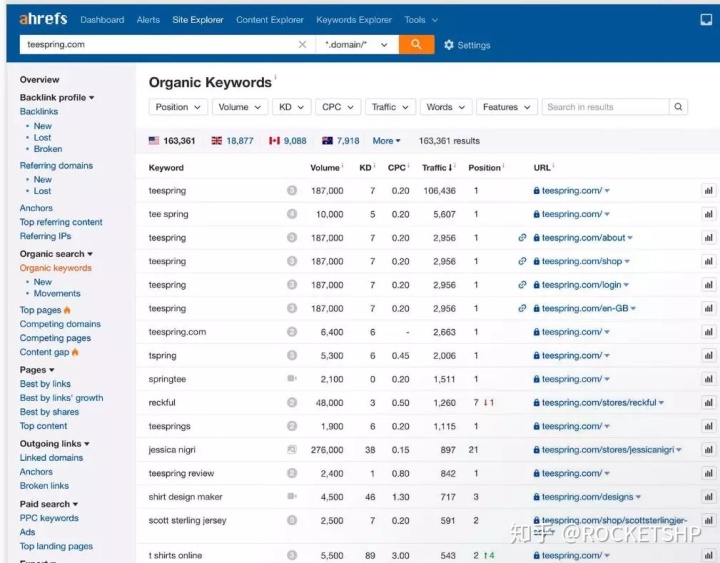Switch to Content Explorer tab
The image size is (720, 563).
(270, 19)
